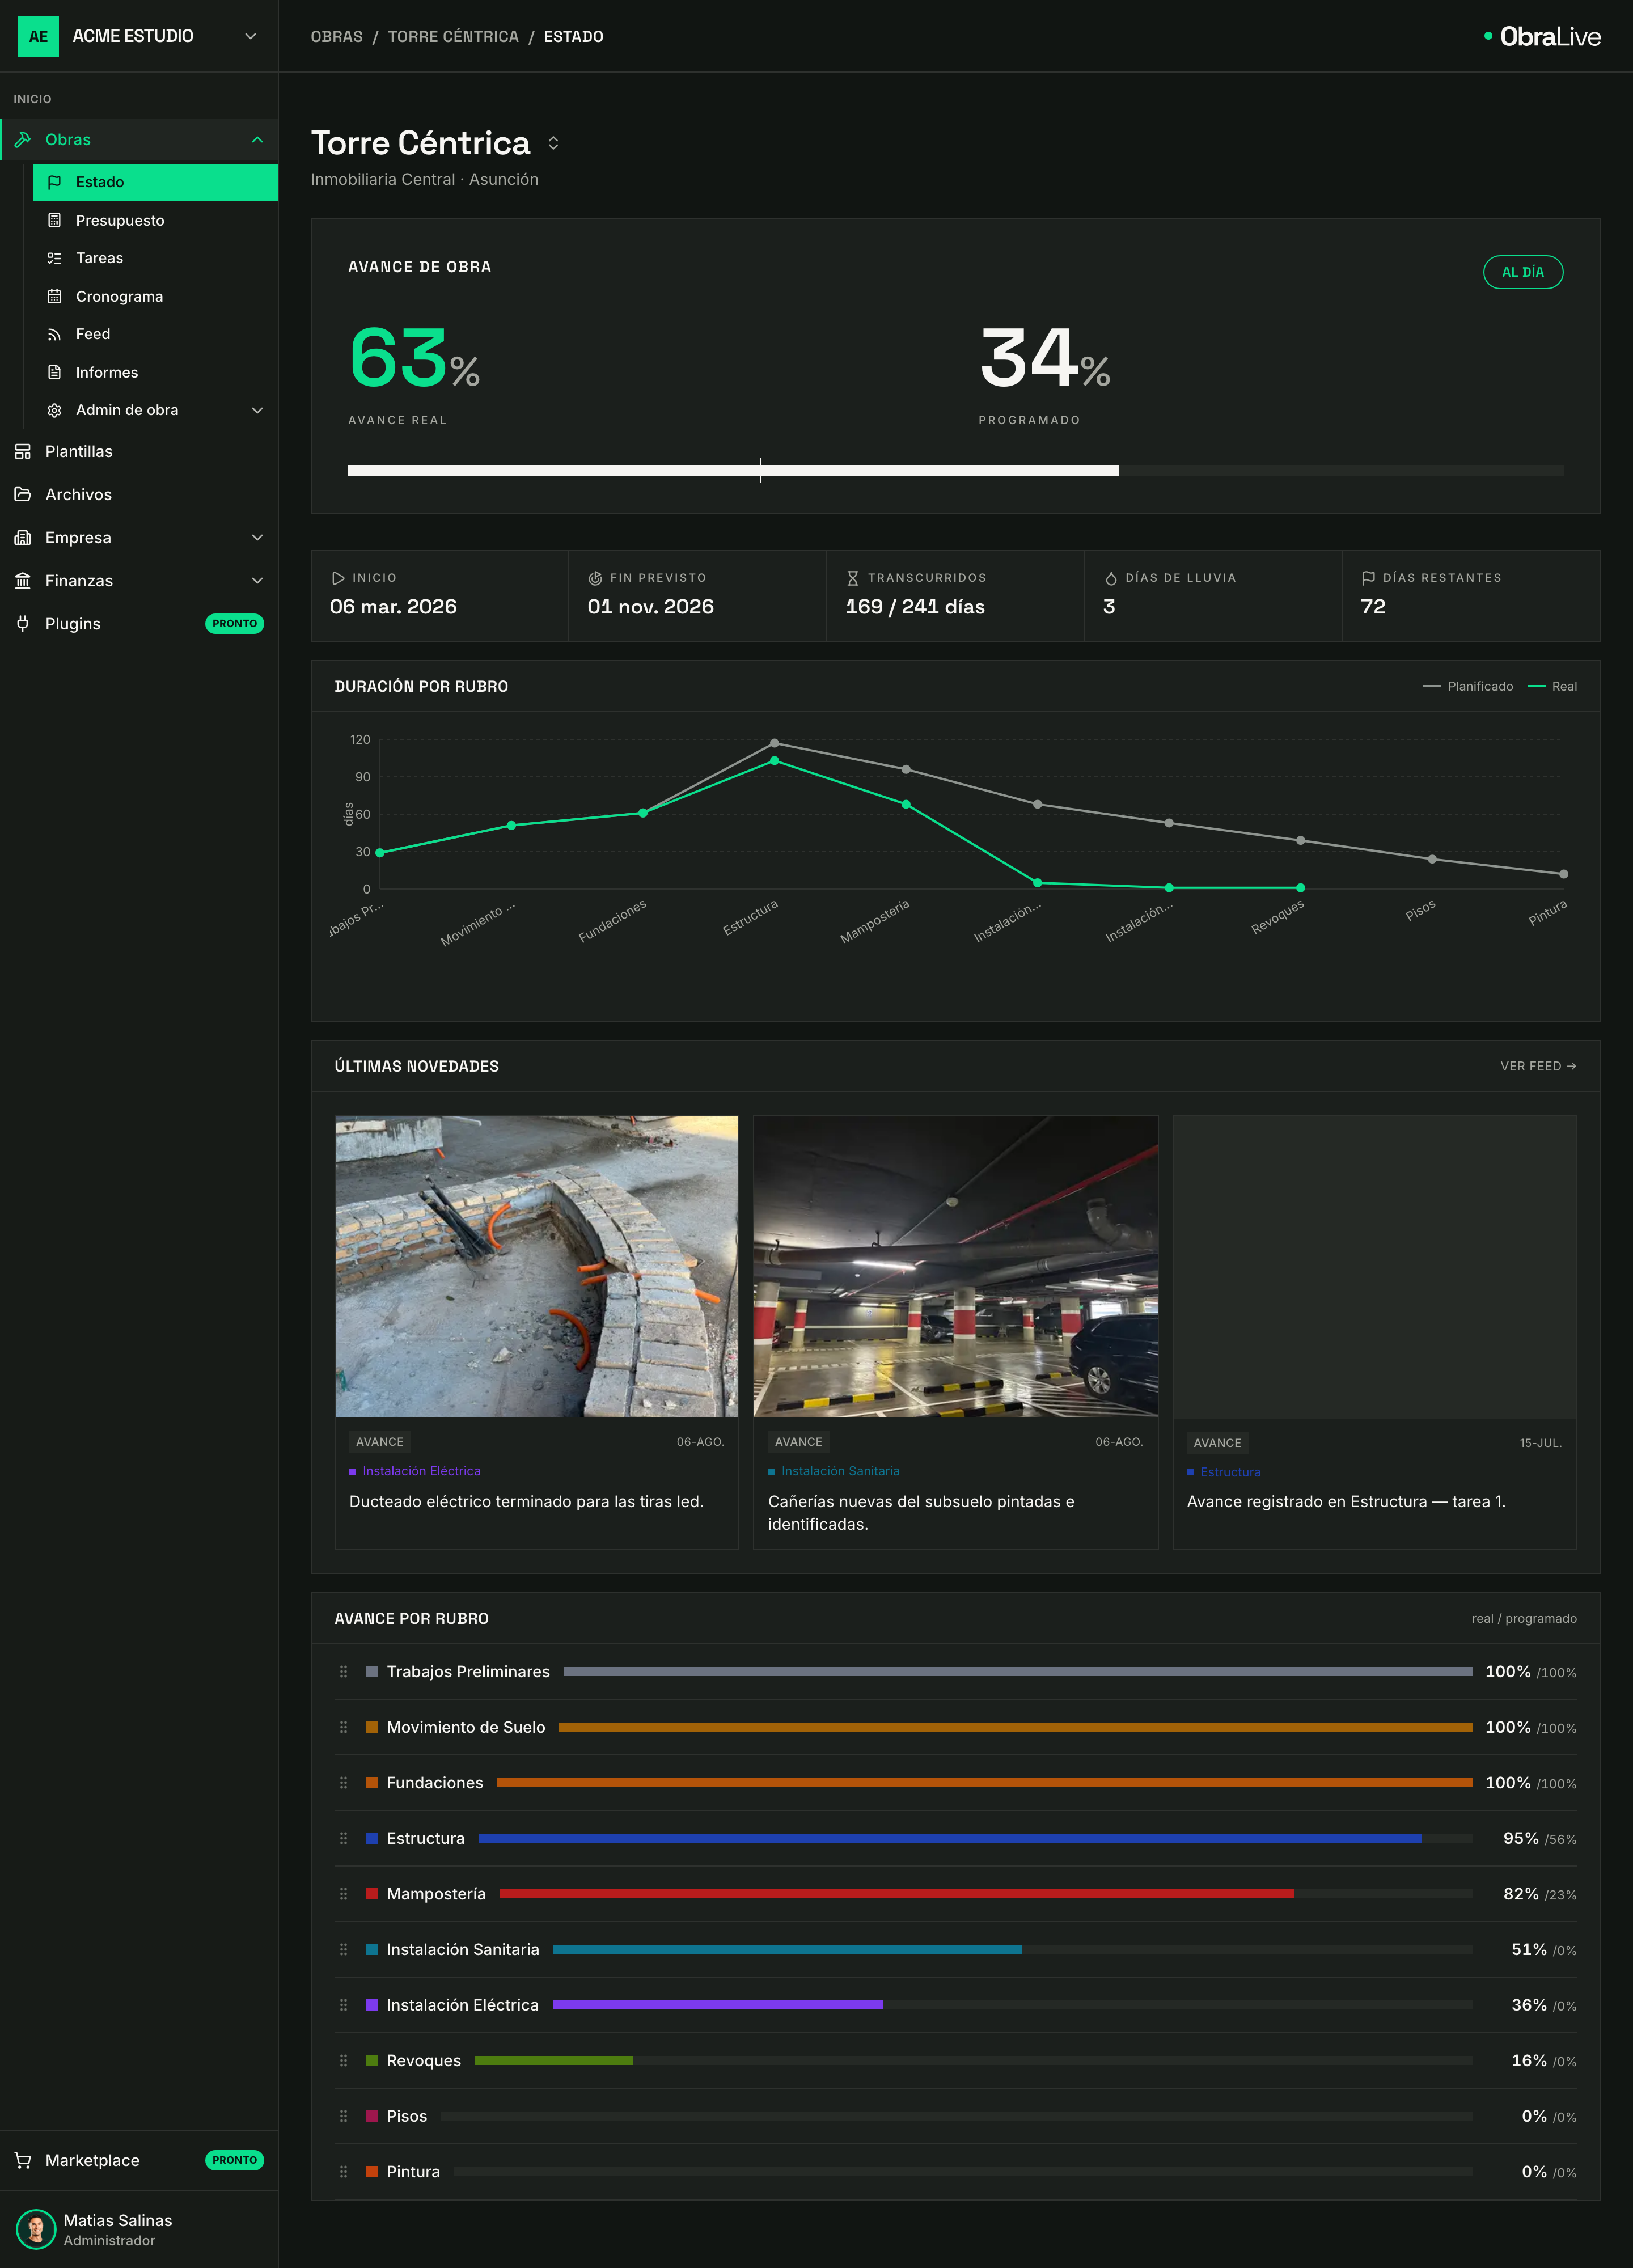Click the TORRE CÉNTRICA breadcrumb
Viewport: 1633px width, 2268px height.
(453, 36)
